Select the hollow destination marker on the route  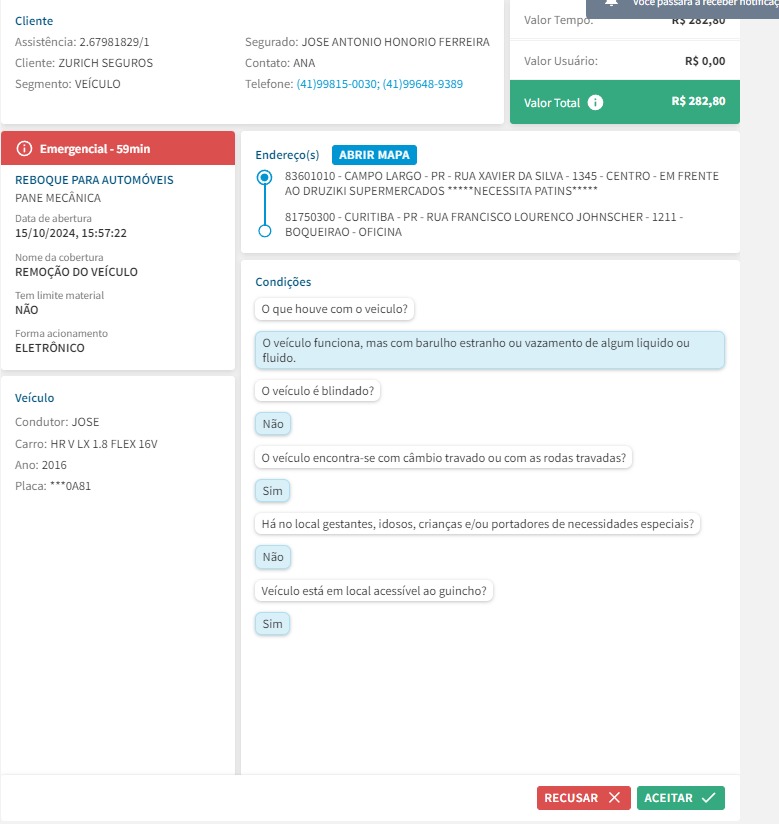264,231
